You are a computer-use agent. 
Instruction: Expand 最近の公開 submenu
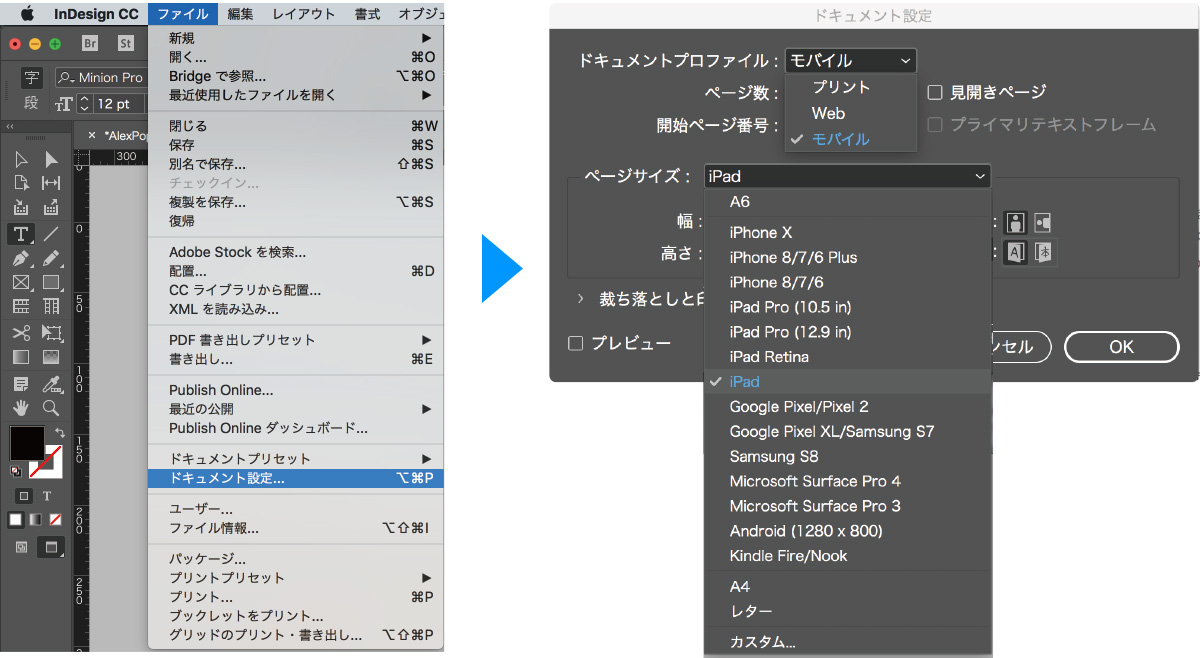coord(295,409)
